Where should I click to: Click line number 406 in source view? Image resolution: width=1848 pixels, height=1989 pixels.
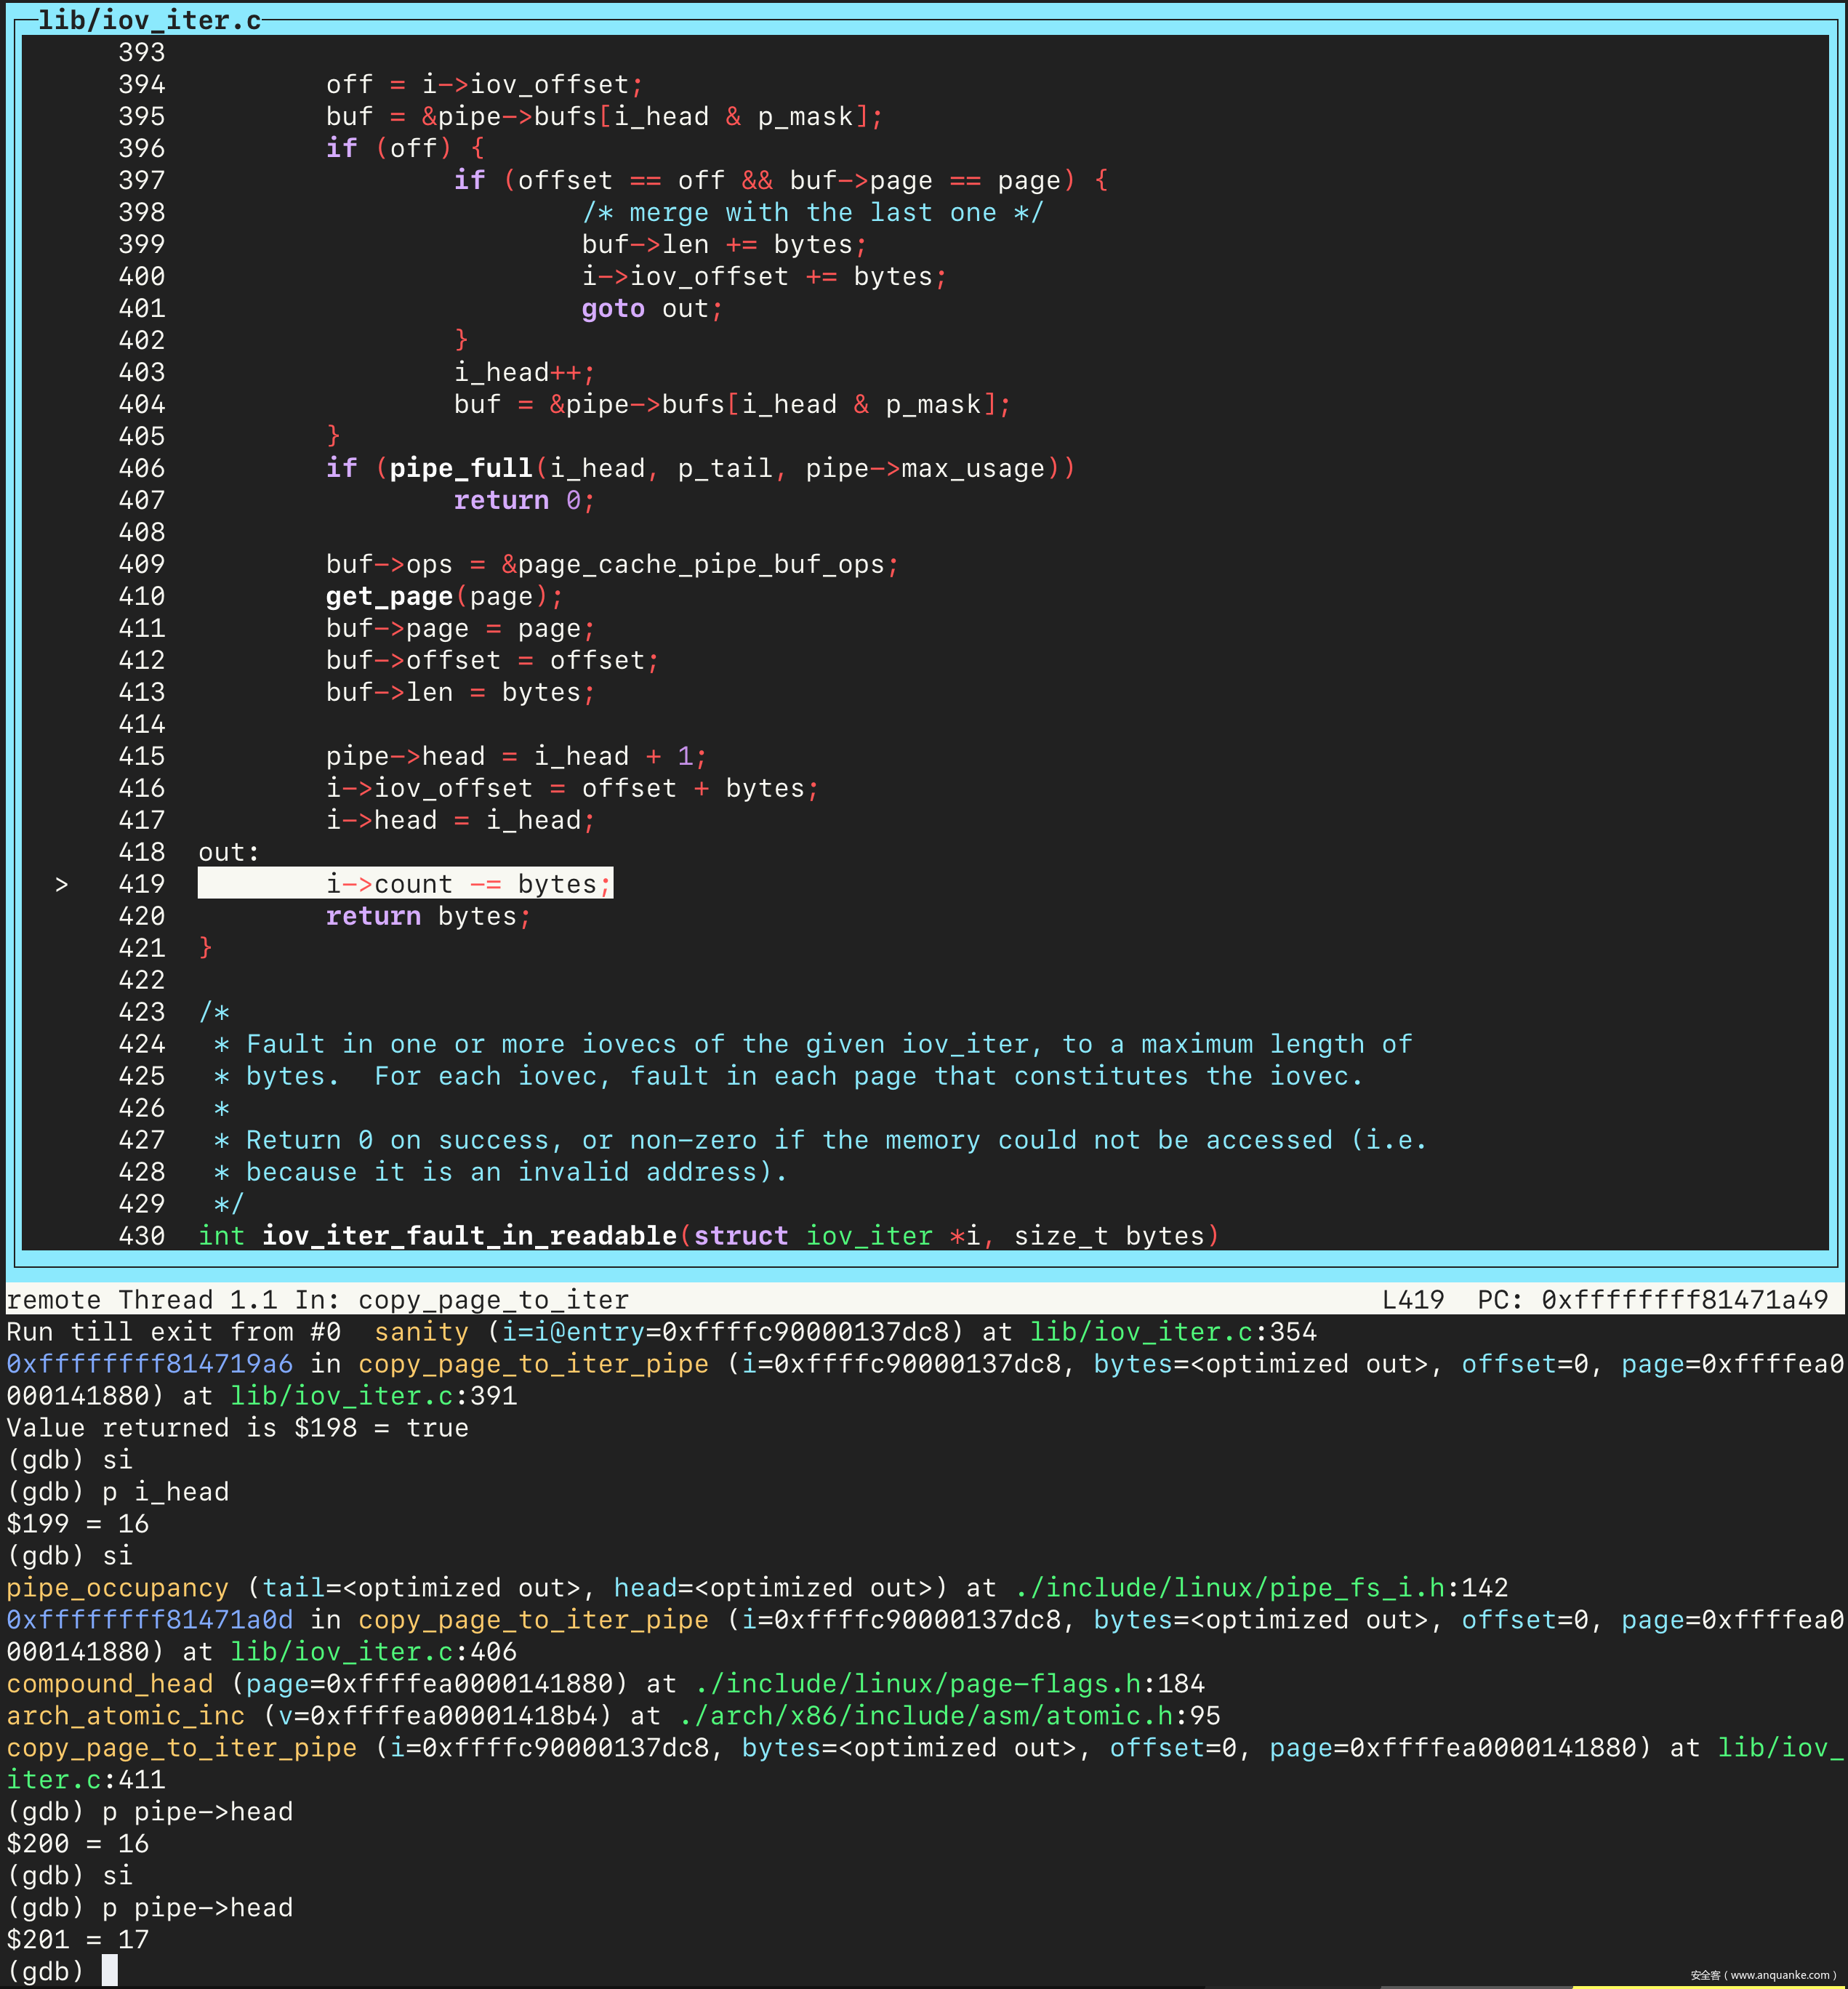(141, 468)
